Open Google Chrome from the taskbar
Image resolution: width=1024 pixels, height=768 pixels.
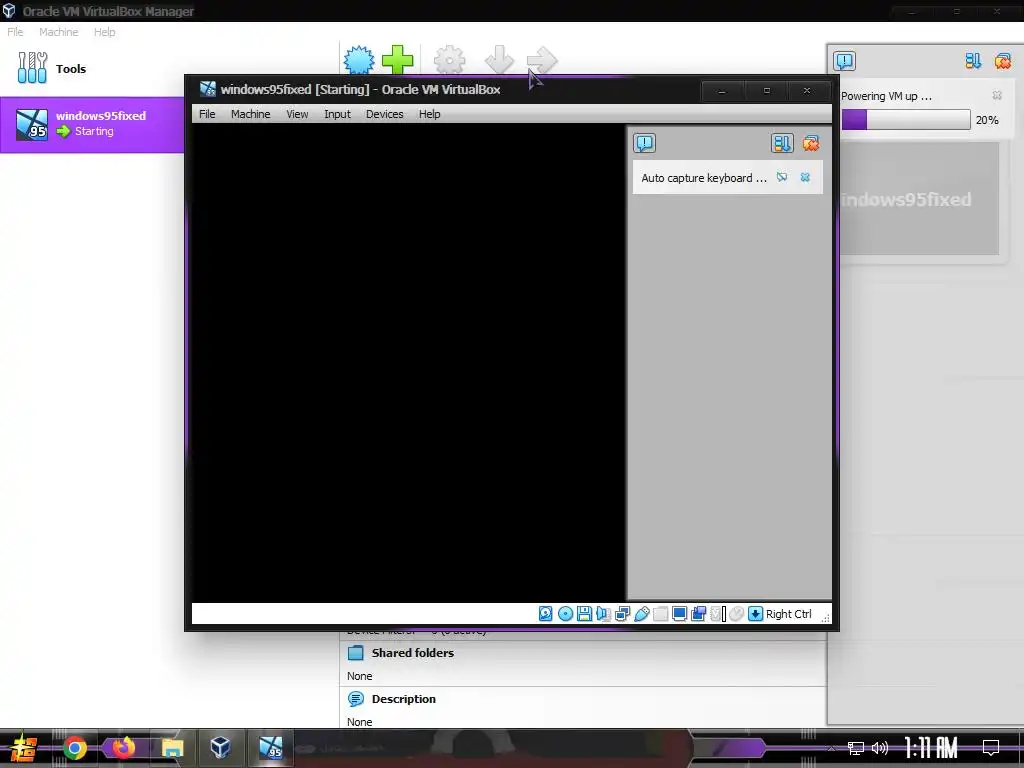pos(75,748)
